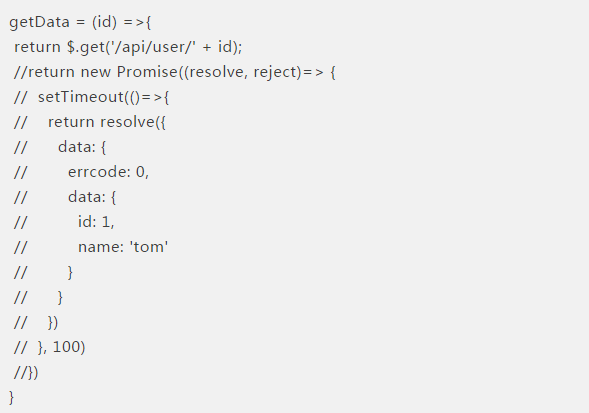Click the '//})' comment line
Viewport: 589px width, 413px height.
26,372
